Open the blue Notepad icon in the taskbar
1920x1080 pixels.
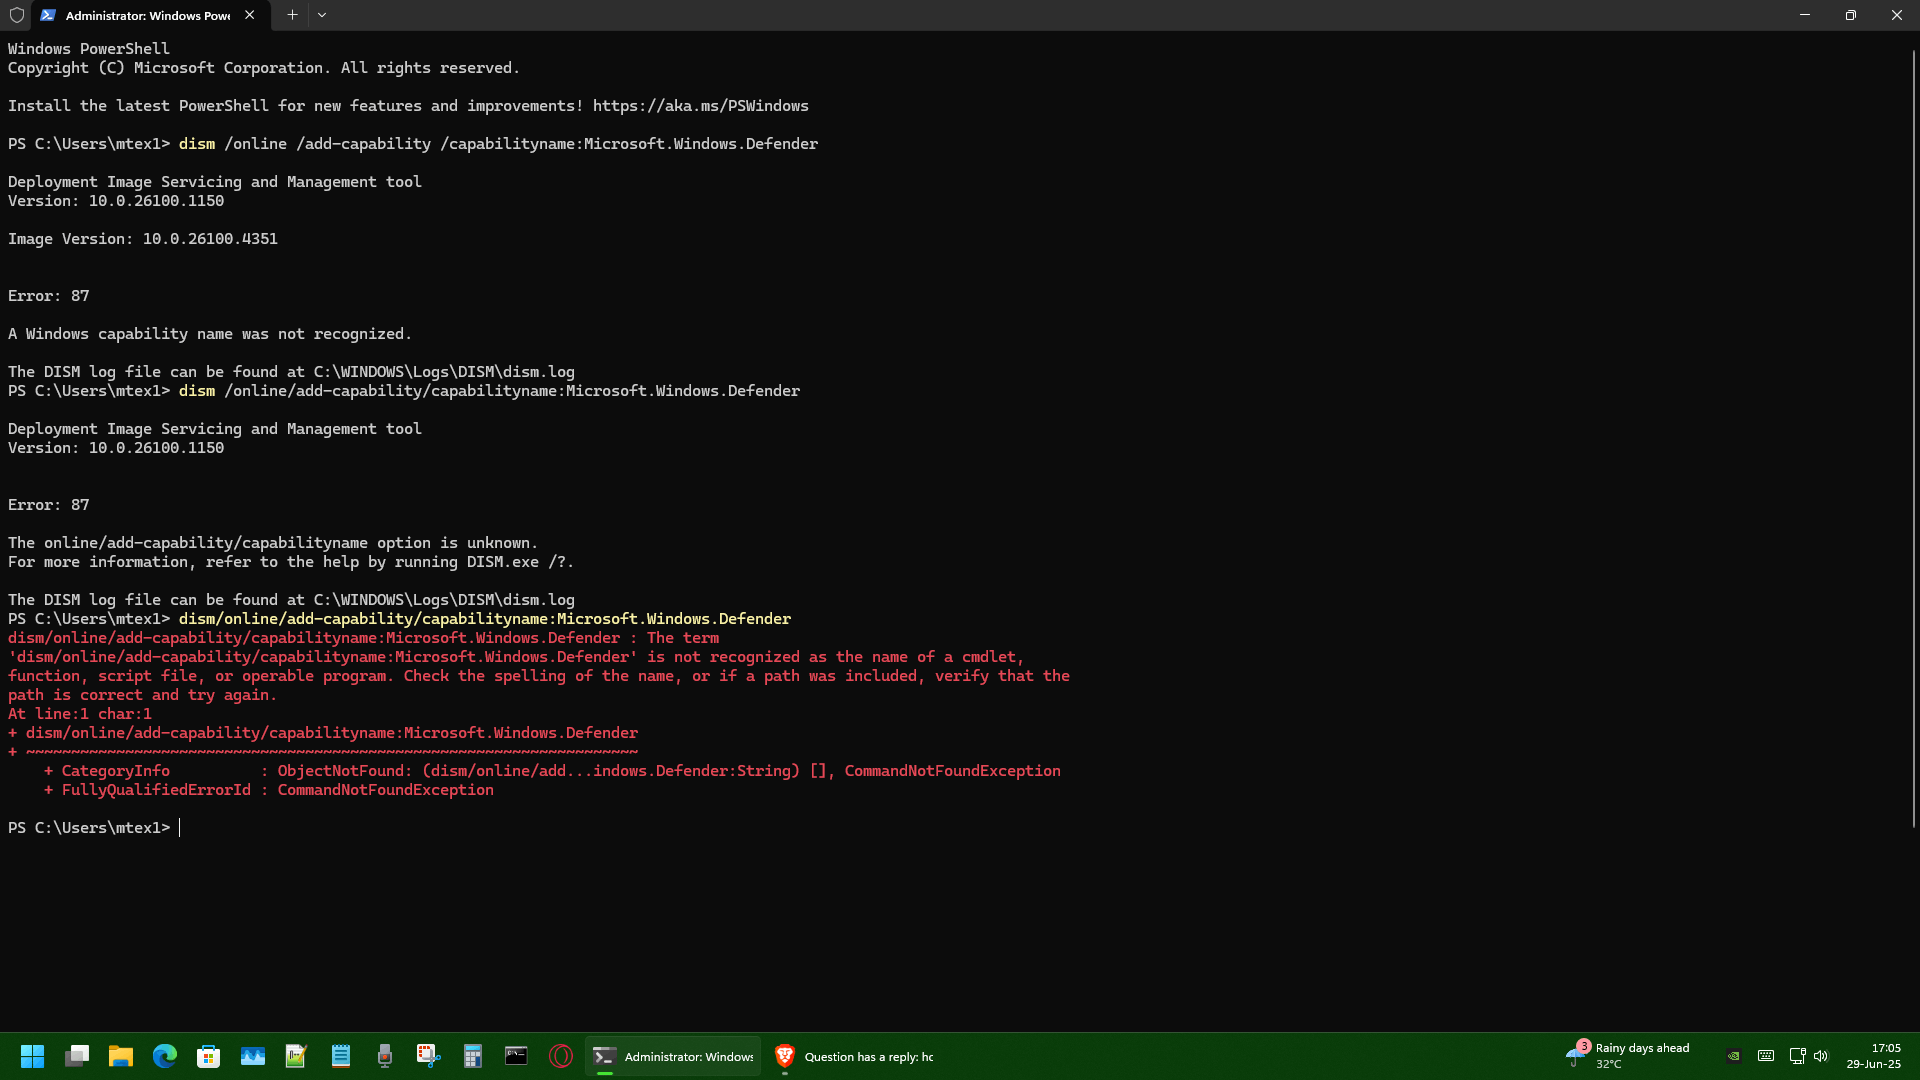(341, 1056)
